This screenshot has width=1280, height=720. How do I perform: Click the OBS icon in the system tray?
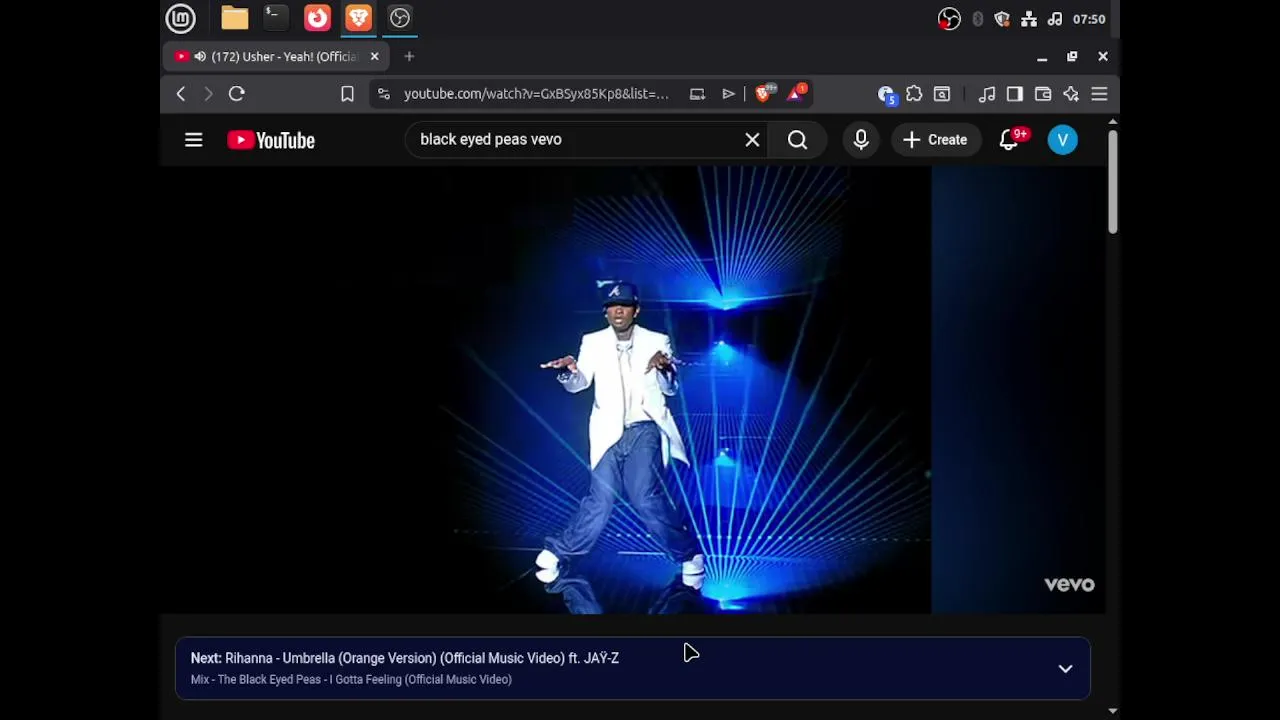pyautogui.click(x=949, y=19)
